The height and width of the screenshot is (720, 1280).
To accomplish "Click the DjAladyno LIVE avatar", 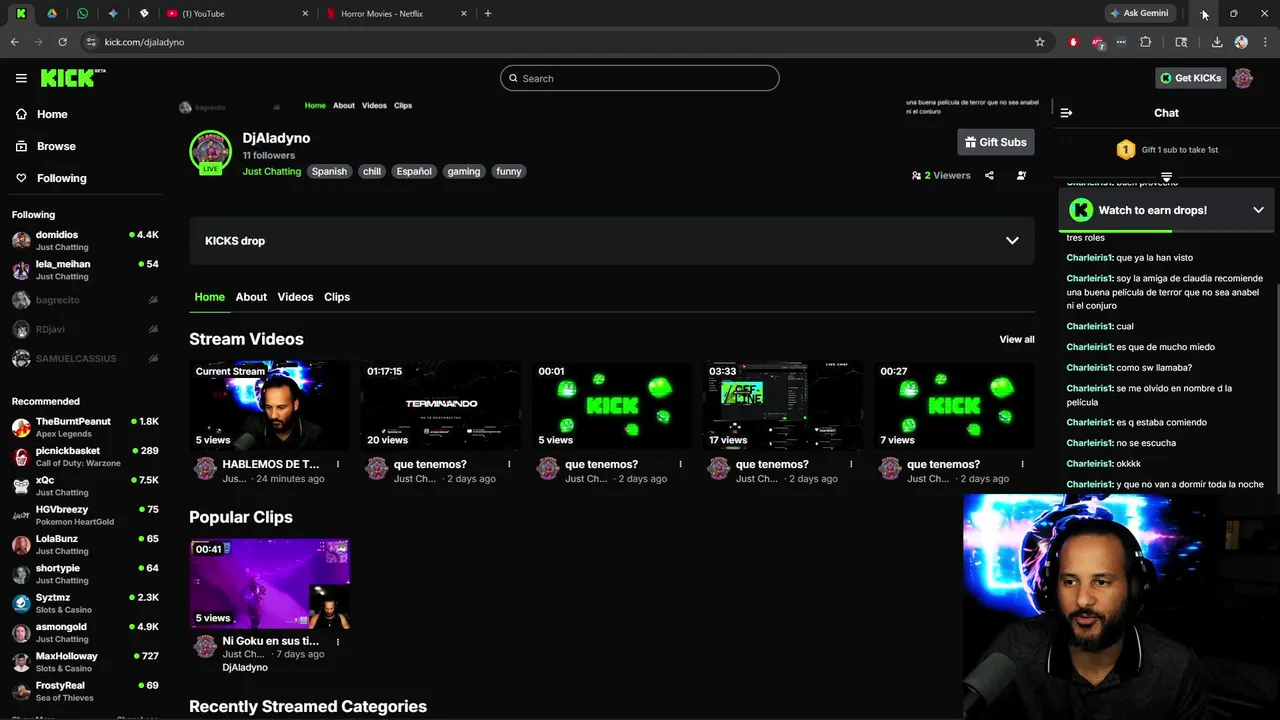I will 210,152.
